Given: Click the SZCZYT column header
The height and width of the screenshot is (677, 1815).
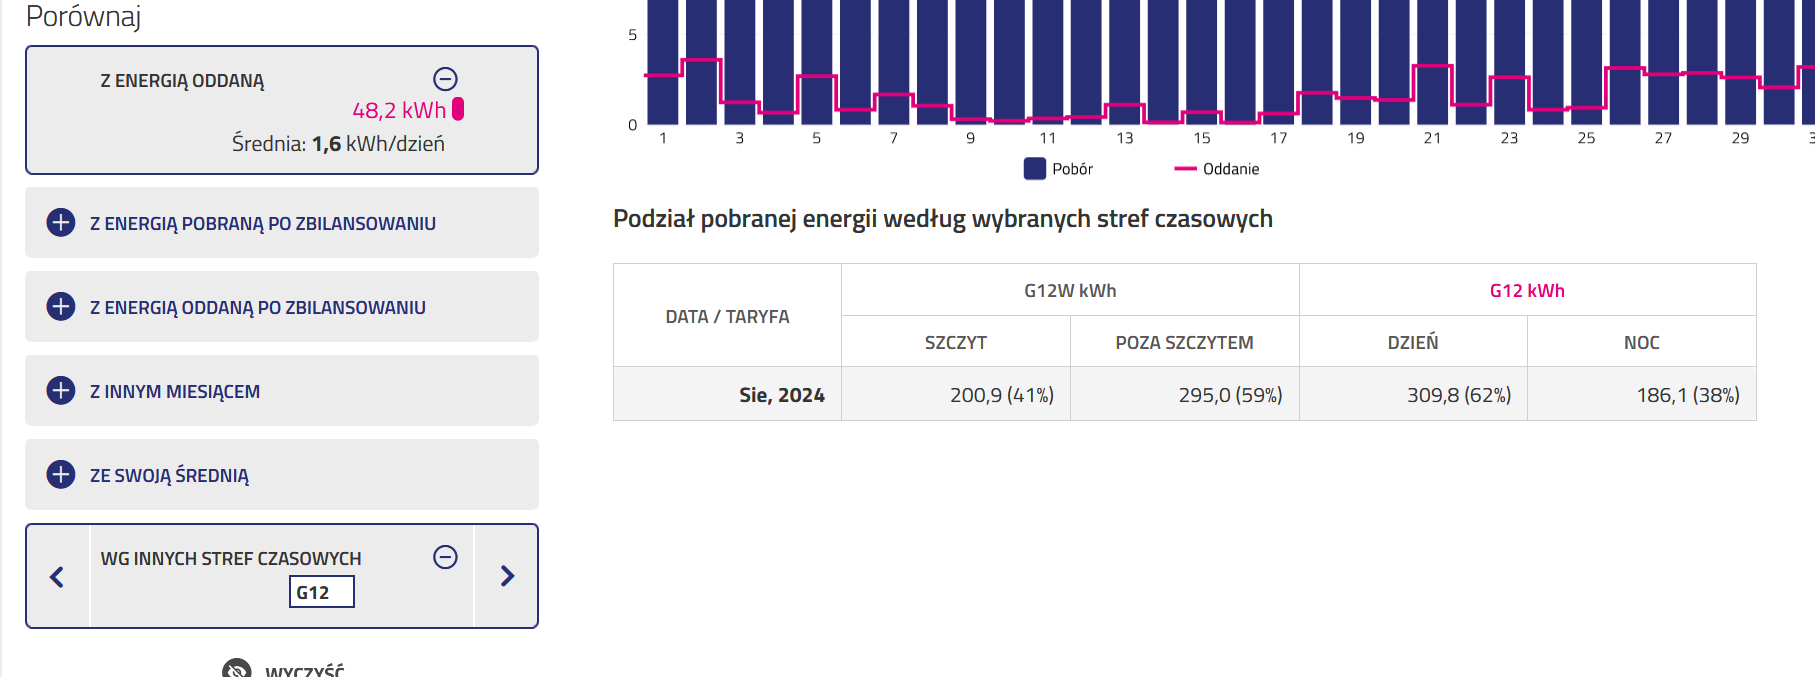Looking at the screenshot, I should click(955, 342).
